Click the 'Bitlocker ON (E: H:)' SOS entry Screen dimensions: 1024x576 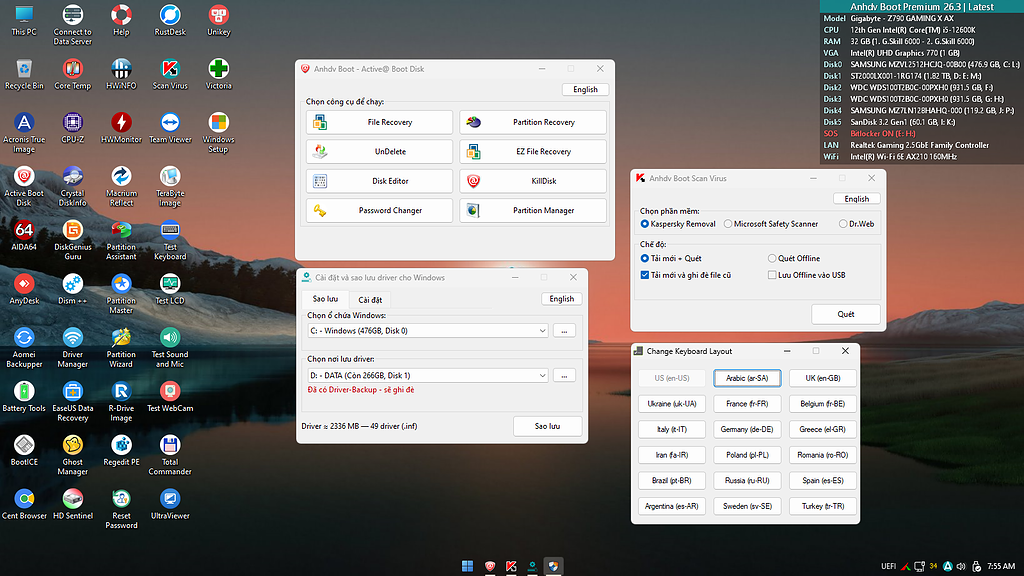[883, 133]
